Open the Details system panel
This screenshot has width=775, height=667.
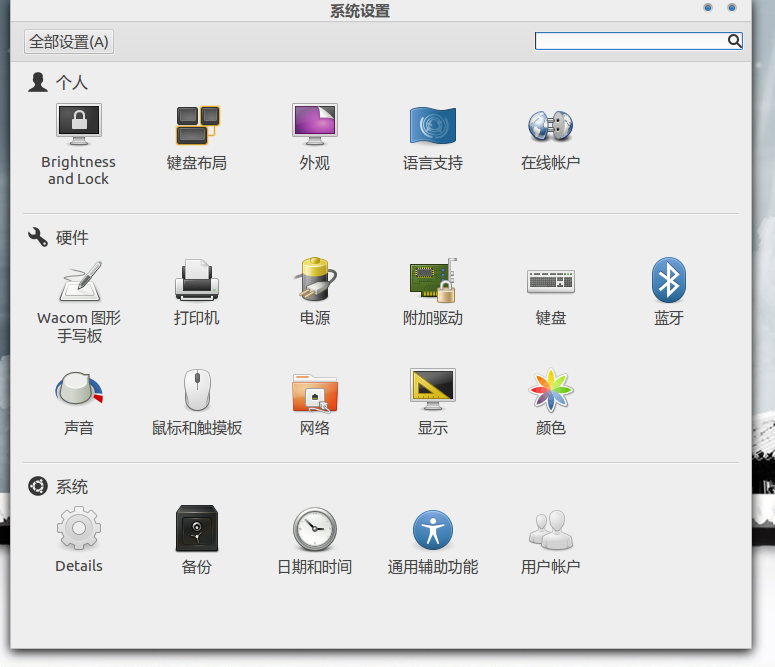(79, 540)
